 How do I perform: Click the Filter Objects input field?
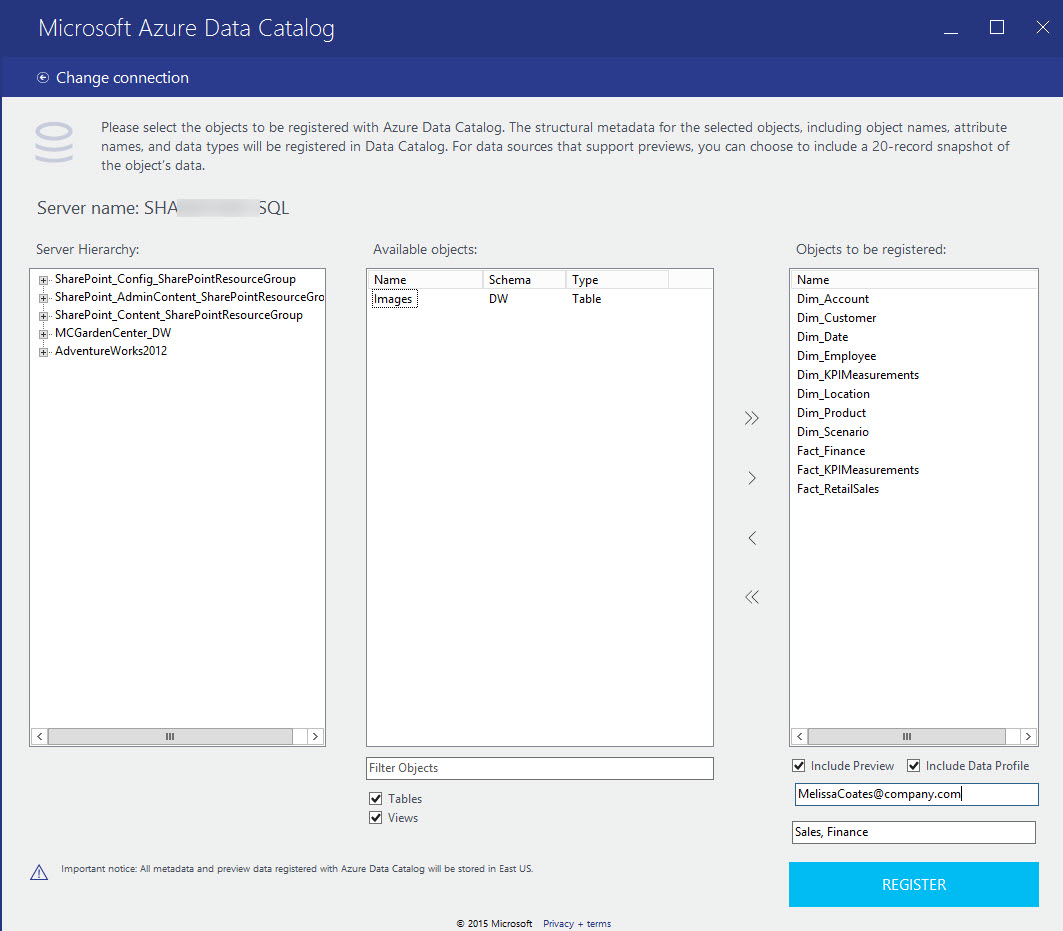[x=540, y=768]
